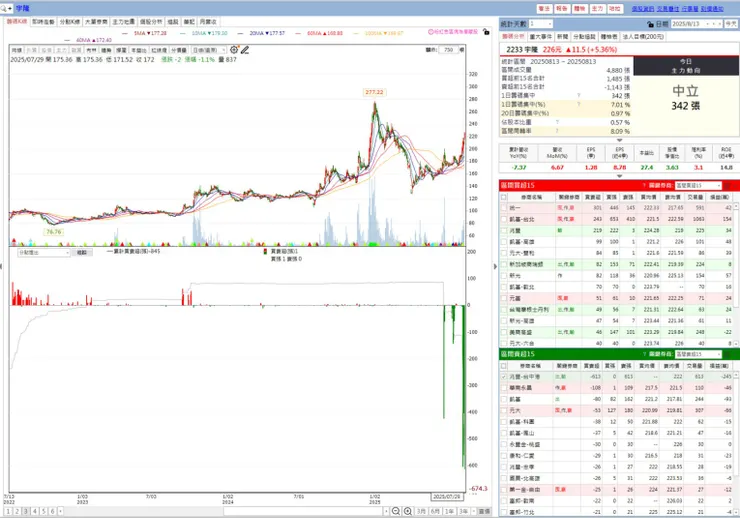Image resolution: width=740 pixels, height=518 pixels.
Task: Open the 關鍵券商 dropdown in the red header
Action: click(698, 186)
